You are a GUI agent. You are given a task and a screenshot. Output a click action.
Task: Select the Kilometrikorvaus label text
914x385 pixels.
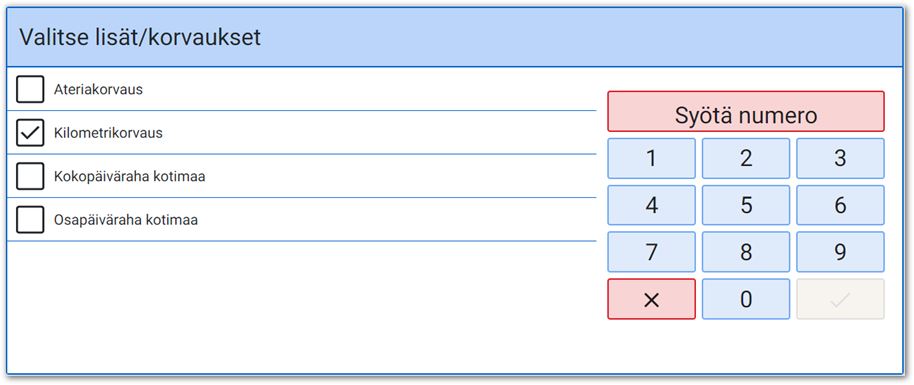click(x=108, y=133)
